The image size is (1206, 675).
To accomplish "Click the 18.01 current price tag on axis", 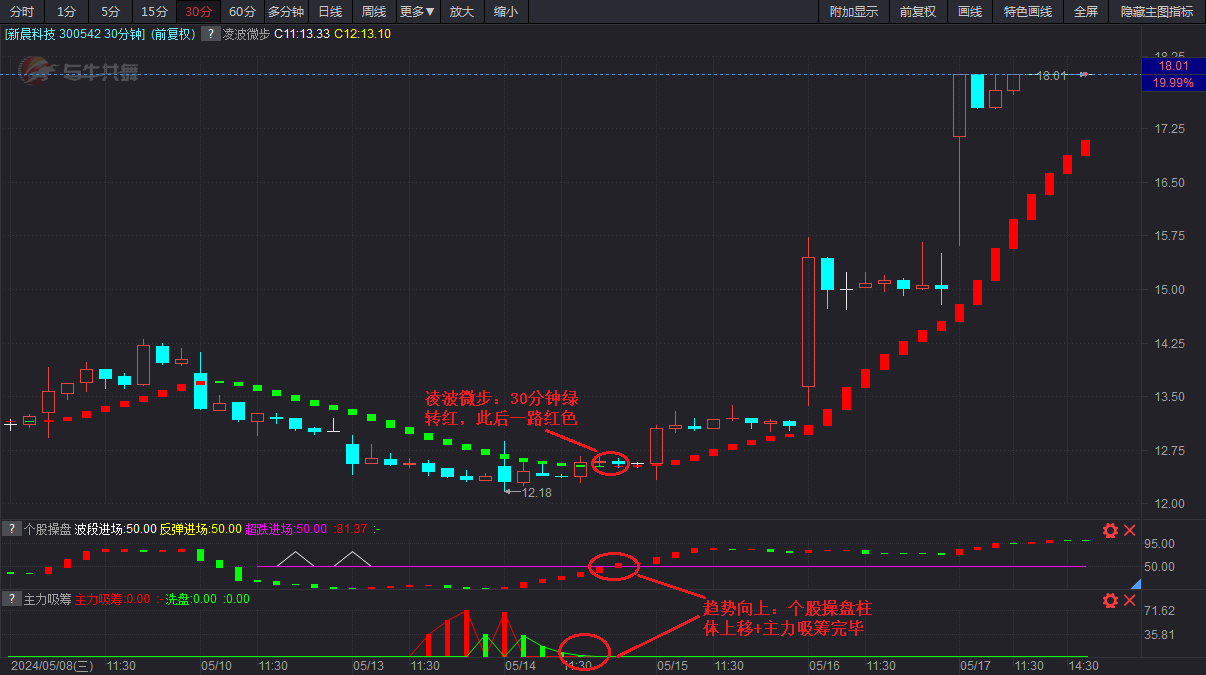I will click(x=1172, y=66).
